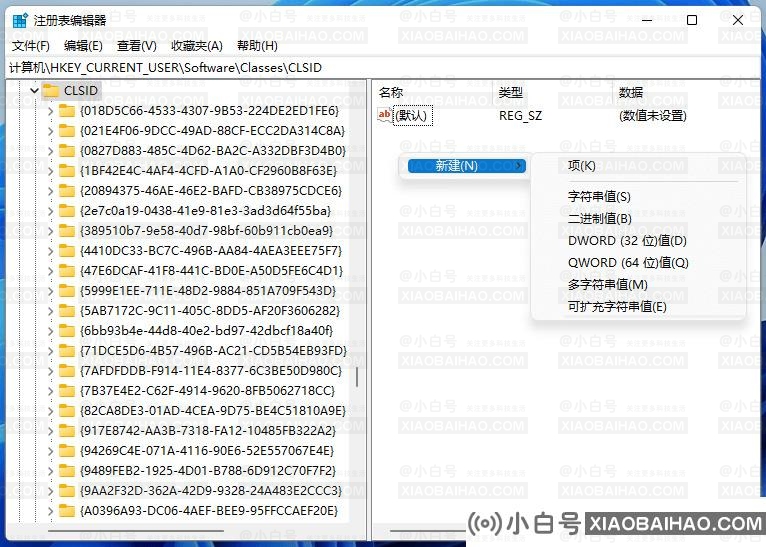Viewport: 766px width, 547px height.
Task: Open the 查看(V) menu
Action: click(x=137, y=46)
